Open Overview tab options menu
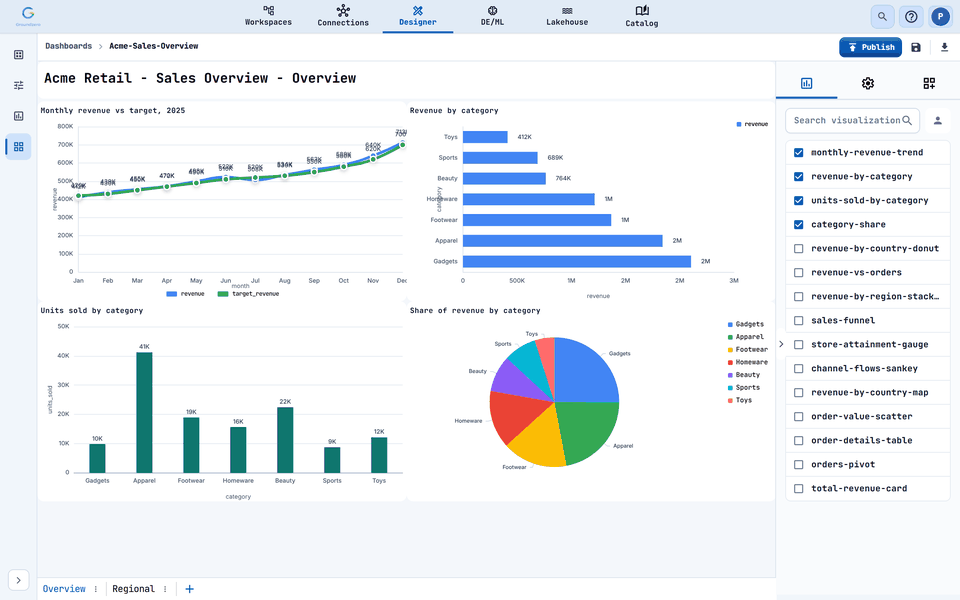960x600 pixels. point(96,589)
